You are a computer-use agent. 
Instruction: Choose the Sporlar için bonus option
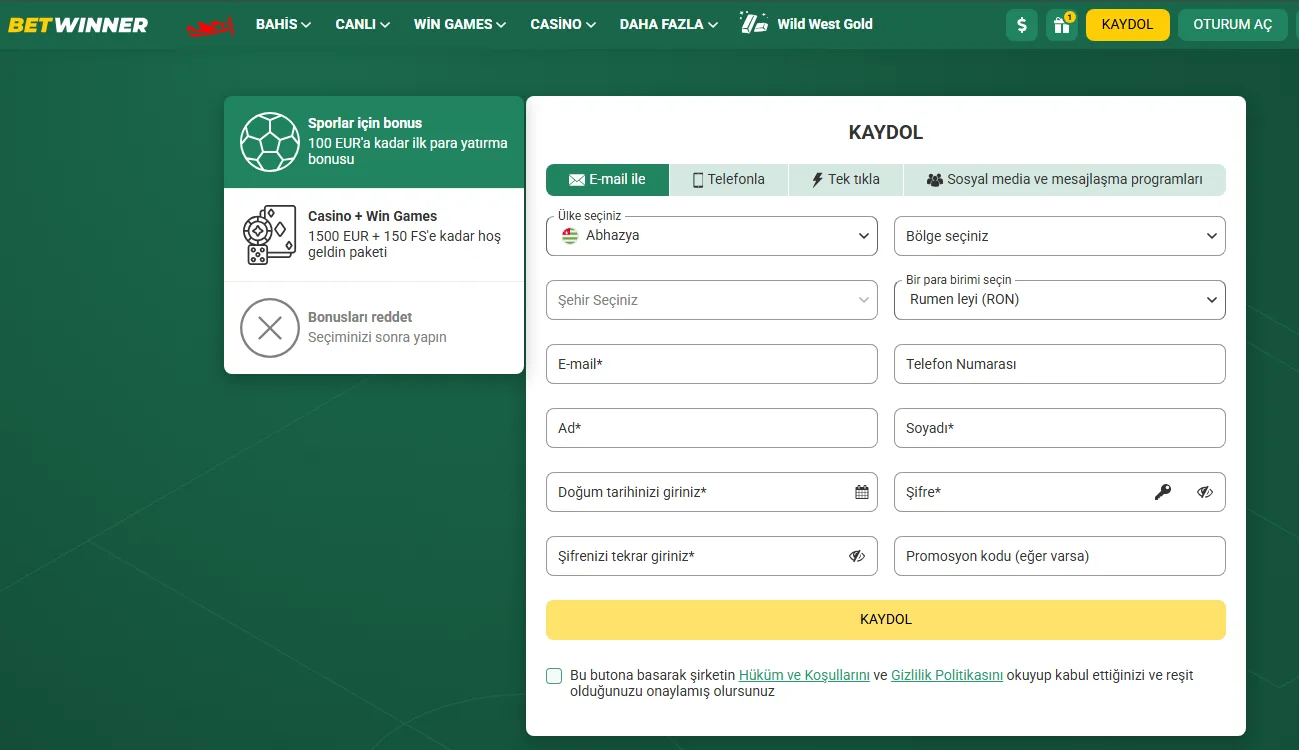point(374,142)
